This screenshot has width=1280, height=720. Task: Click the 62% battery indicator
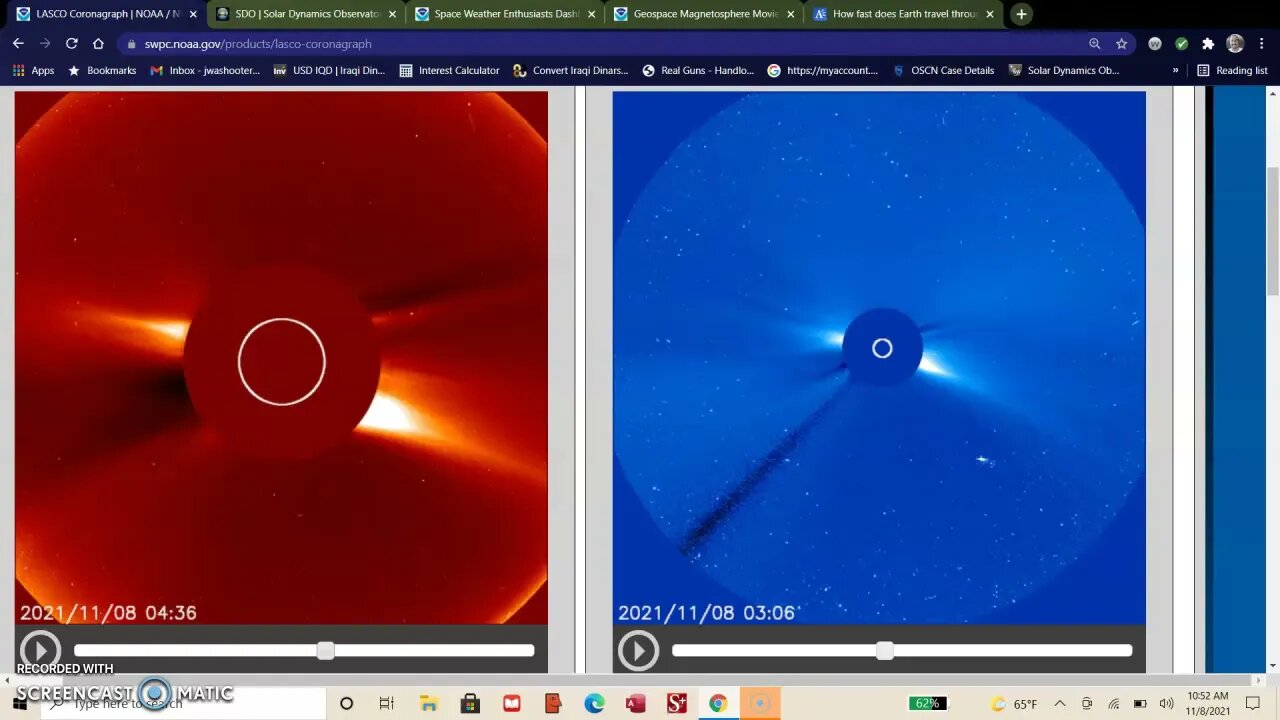pyautogui.click(x=928, y=704)
